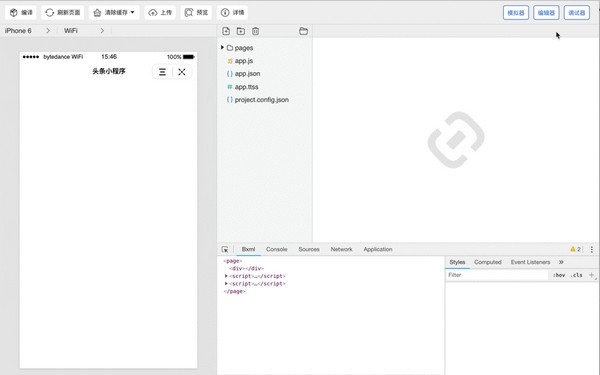Activate the element inspector picker icon
Screen dimensions: 600x375
click(225, 249)
